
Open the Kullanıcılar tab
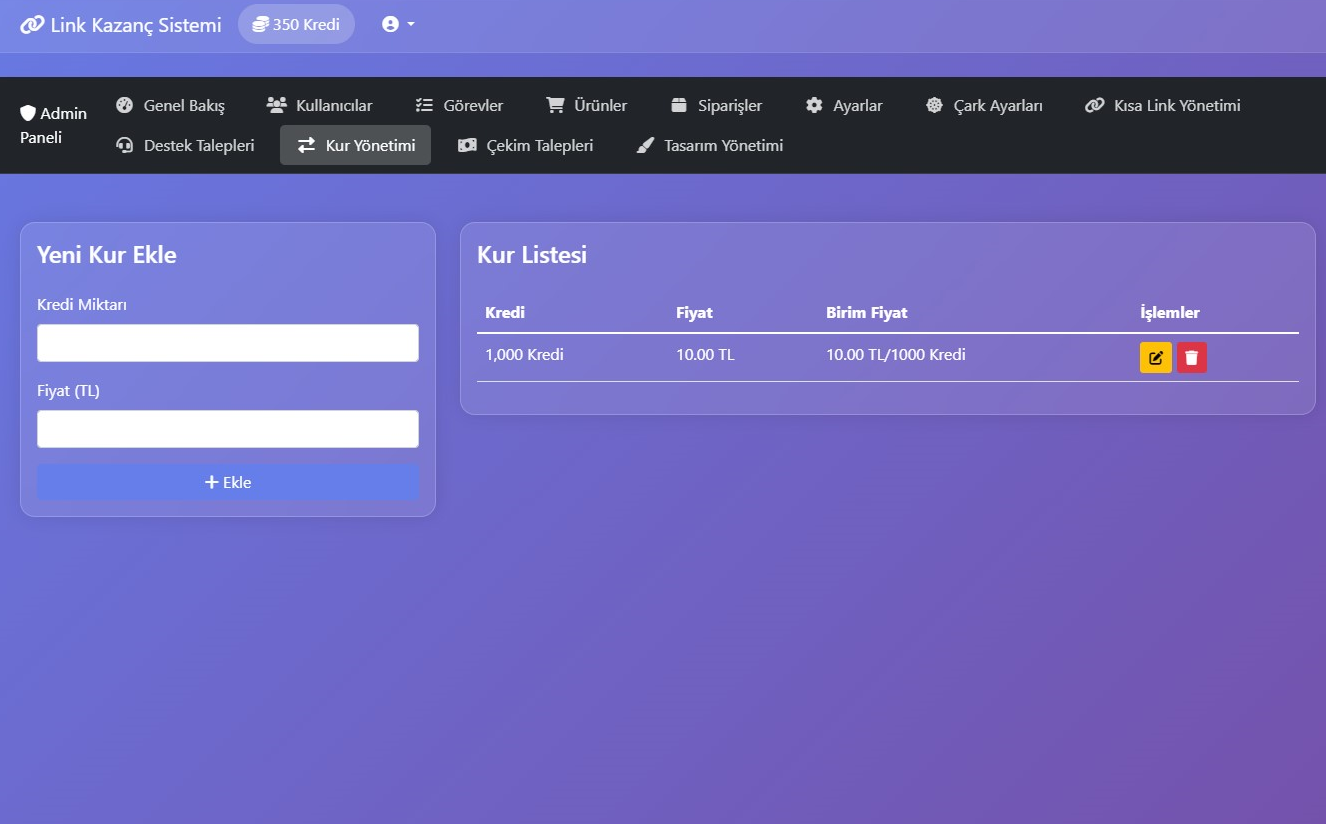[320, 105]
